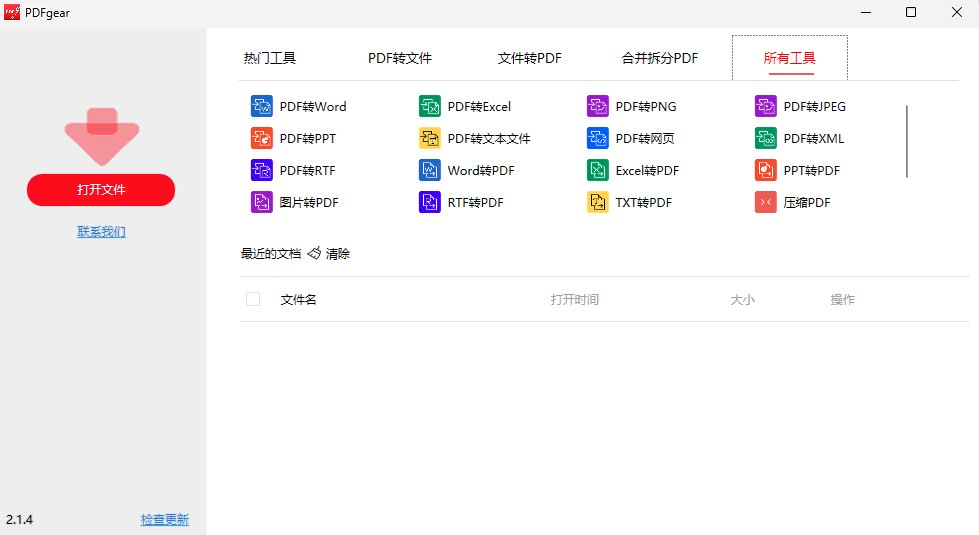Switch to the PDF转文件 tab

[400, 58]
